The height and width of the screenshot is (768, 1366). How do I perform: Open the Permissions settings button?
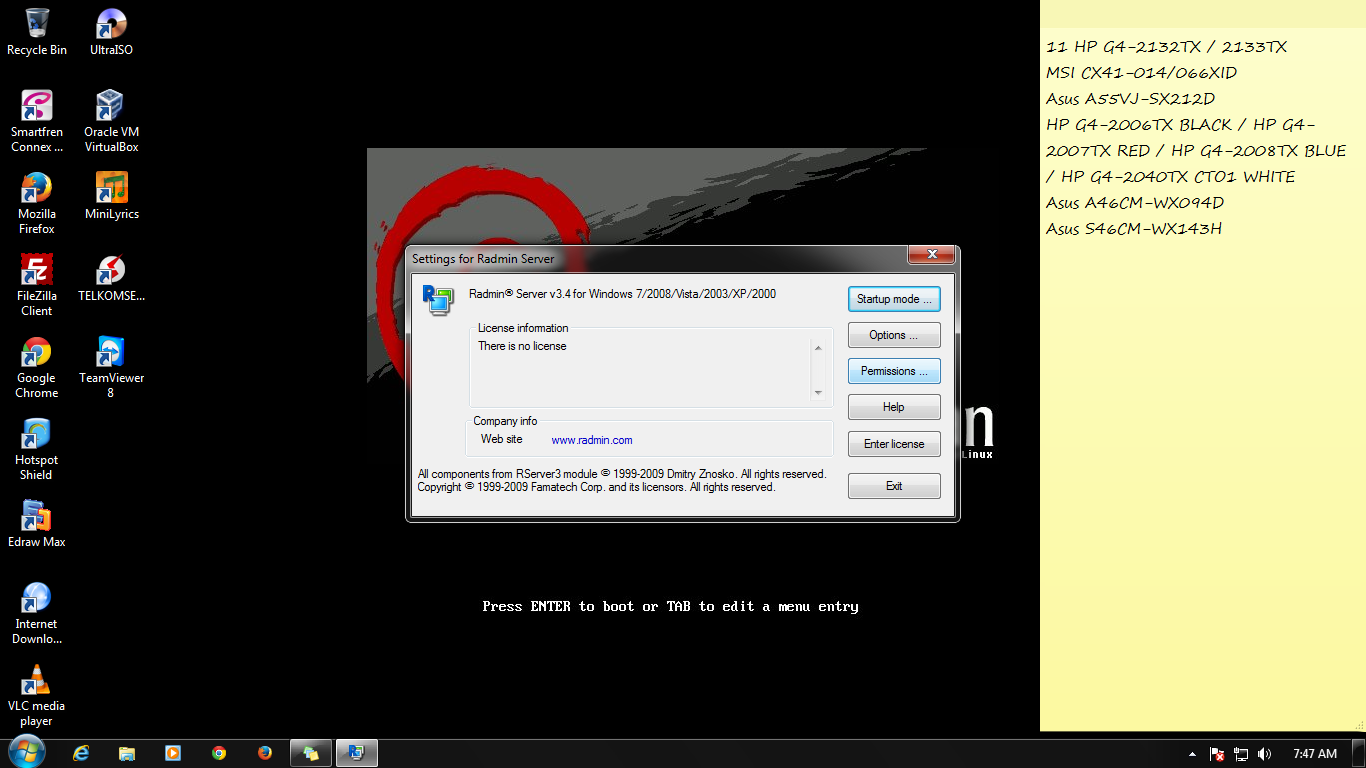(x=894, y=371)
